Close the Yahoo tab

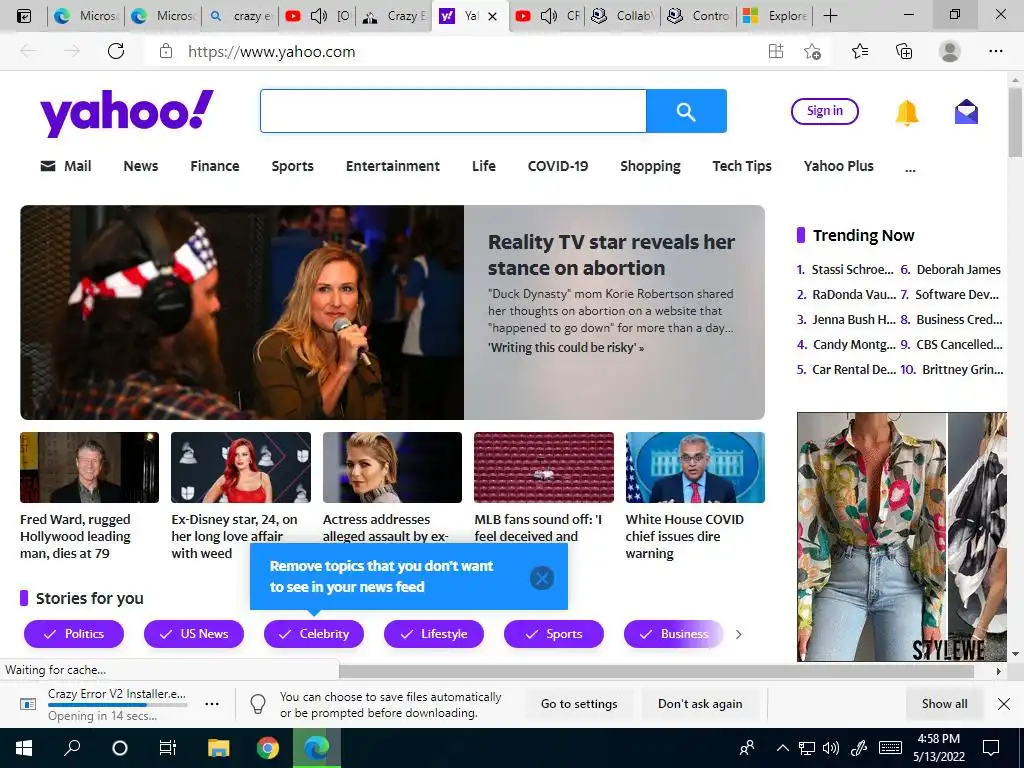click(492, 16)
